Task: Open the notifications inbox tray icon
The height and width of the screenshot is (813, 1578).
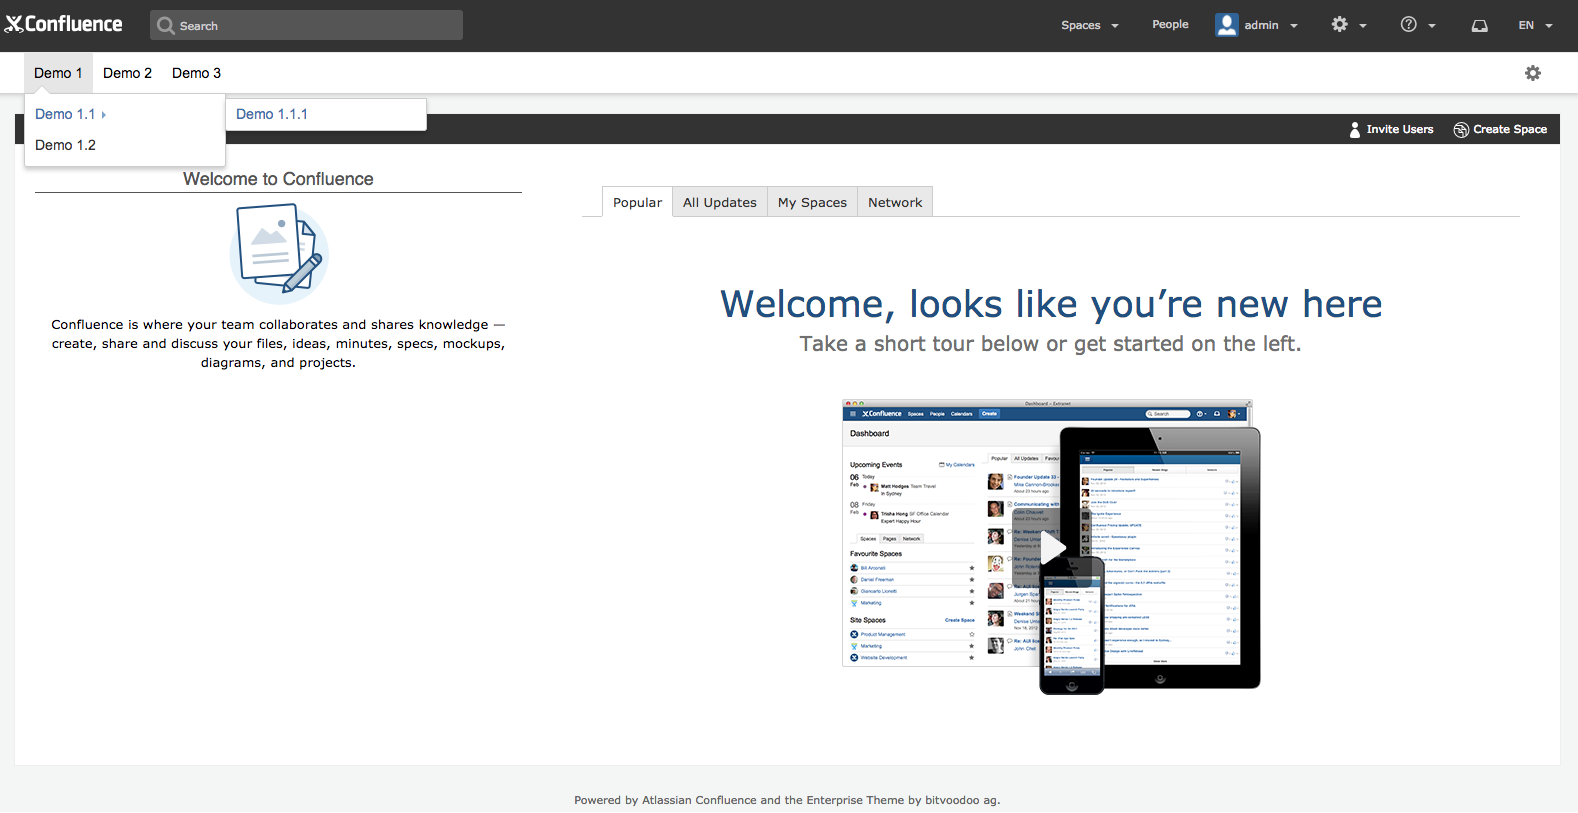Action: [x=1479, y=25]
